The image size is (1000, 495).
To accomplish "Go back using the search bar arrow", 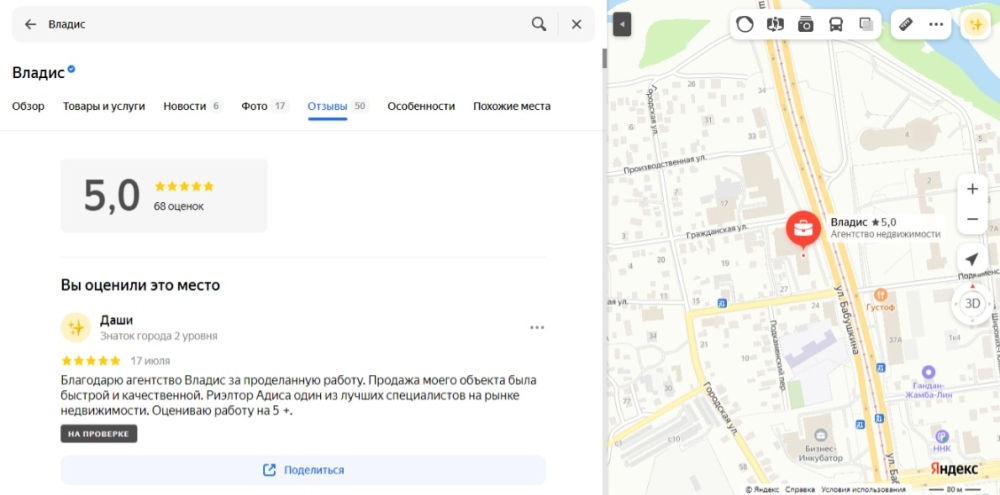I will (30, 24).
